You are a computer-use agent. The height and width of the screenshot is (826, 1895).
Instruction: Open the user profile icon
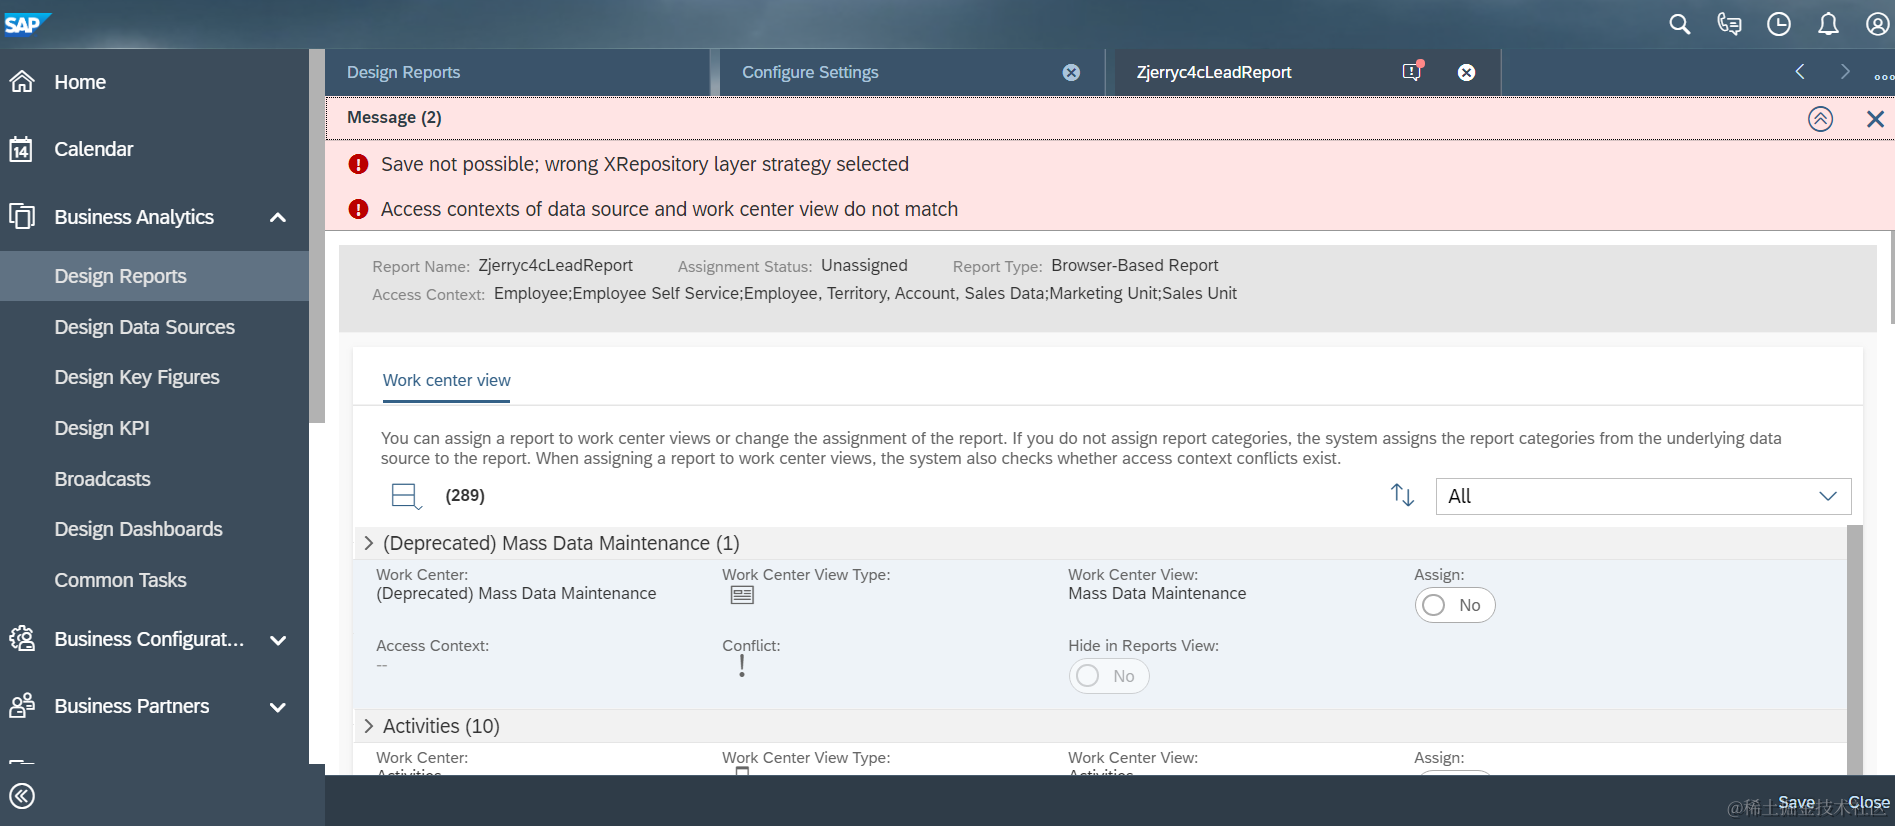pyautogui.click(x=1878, y=24)
